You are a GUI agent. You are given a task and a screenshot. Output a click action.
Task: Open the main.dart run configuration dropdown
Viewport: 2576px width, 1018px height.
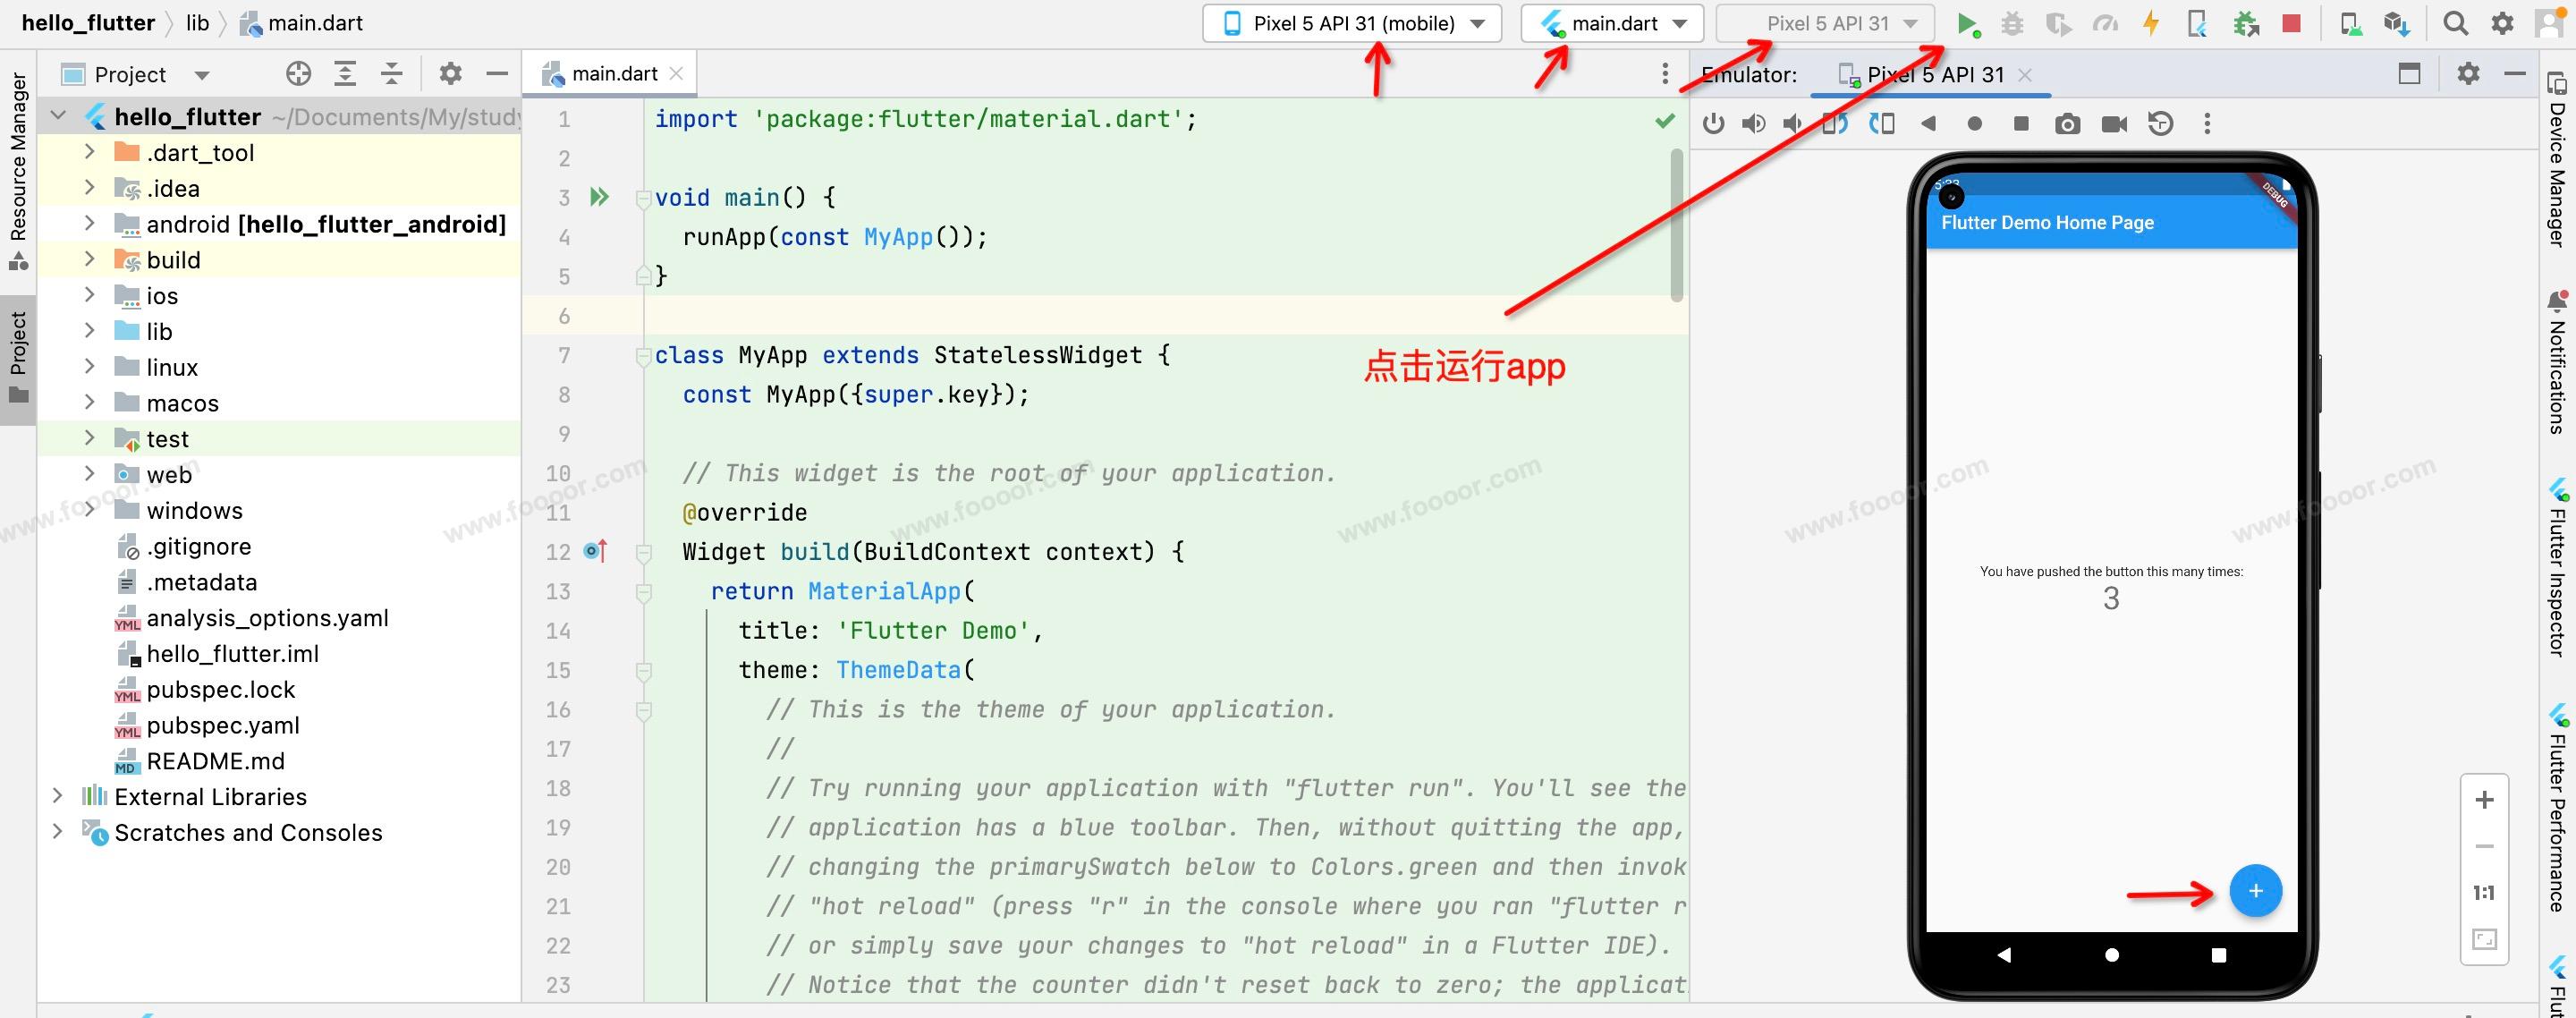point(1614,24)
